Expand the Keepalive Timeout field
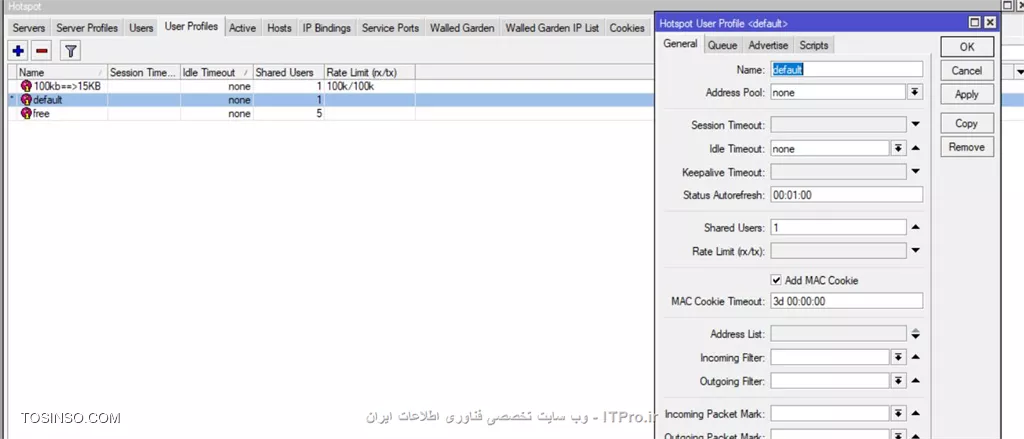This screenshot has height=439, width=1024. (x=916, y=172)
